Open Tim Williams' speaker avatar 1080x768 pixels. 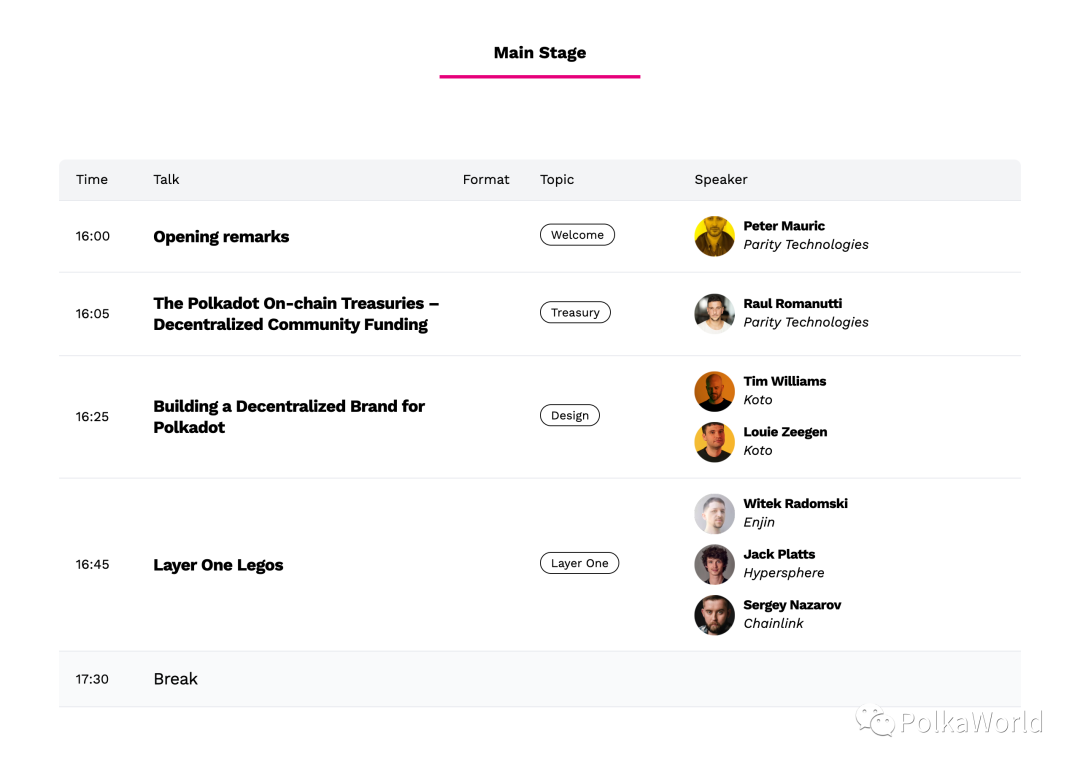click(714, 391)
